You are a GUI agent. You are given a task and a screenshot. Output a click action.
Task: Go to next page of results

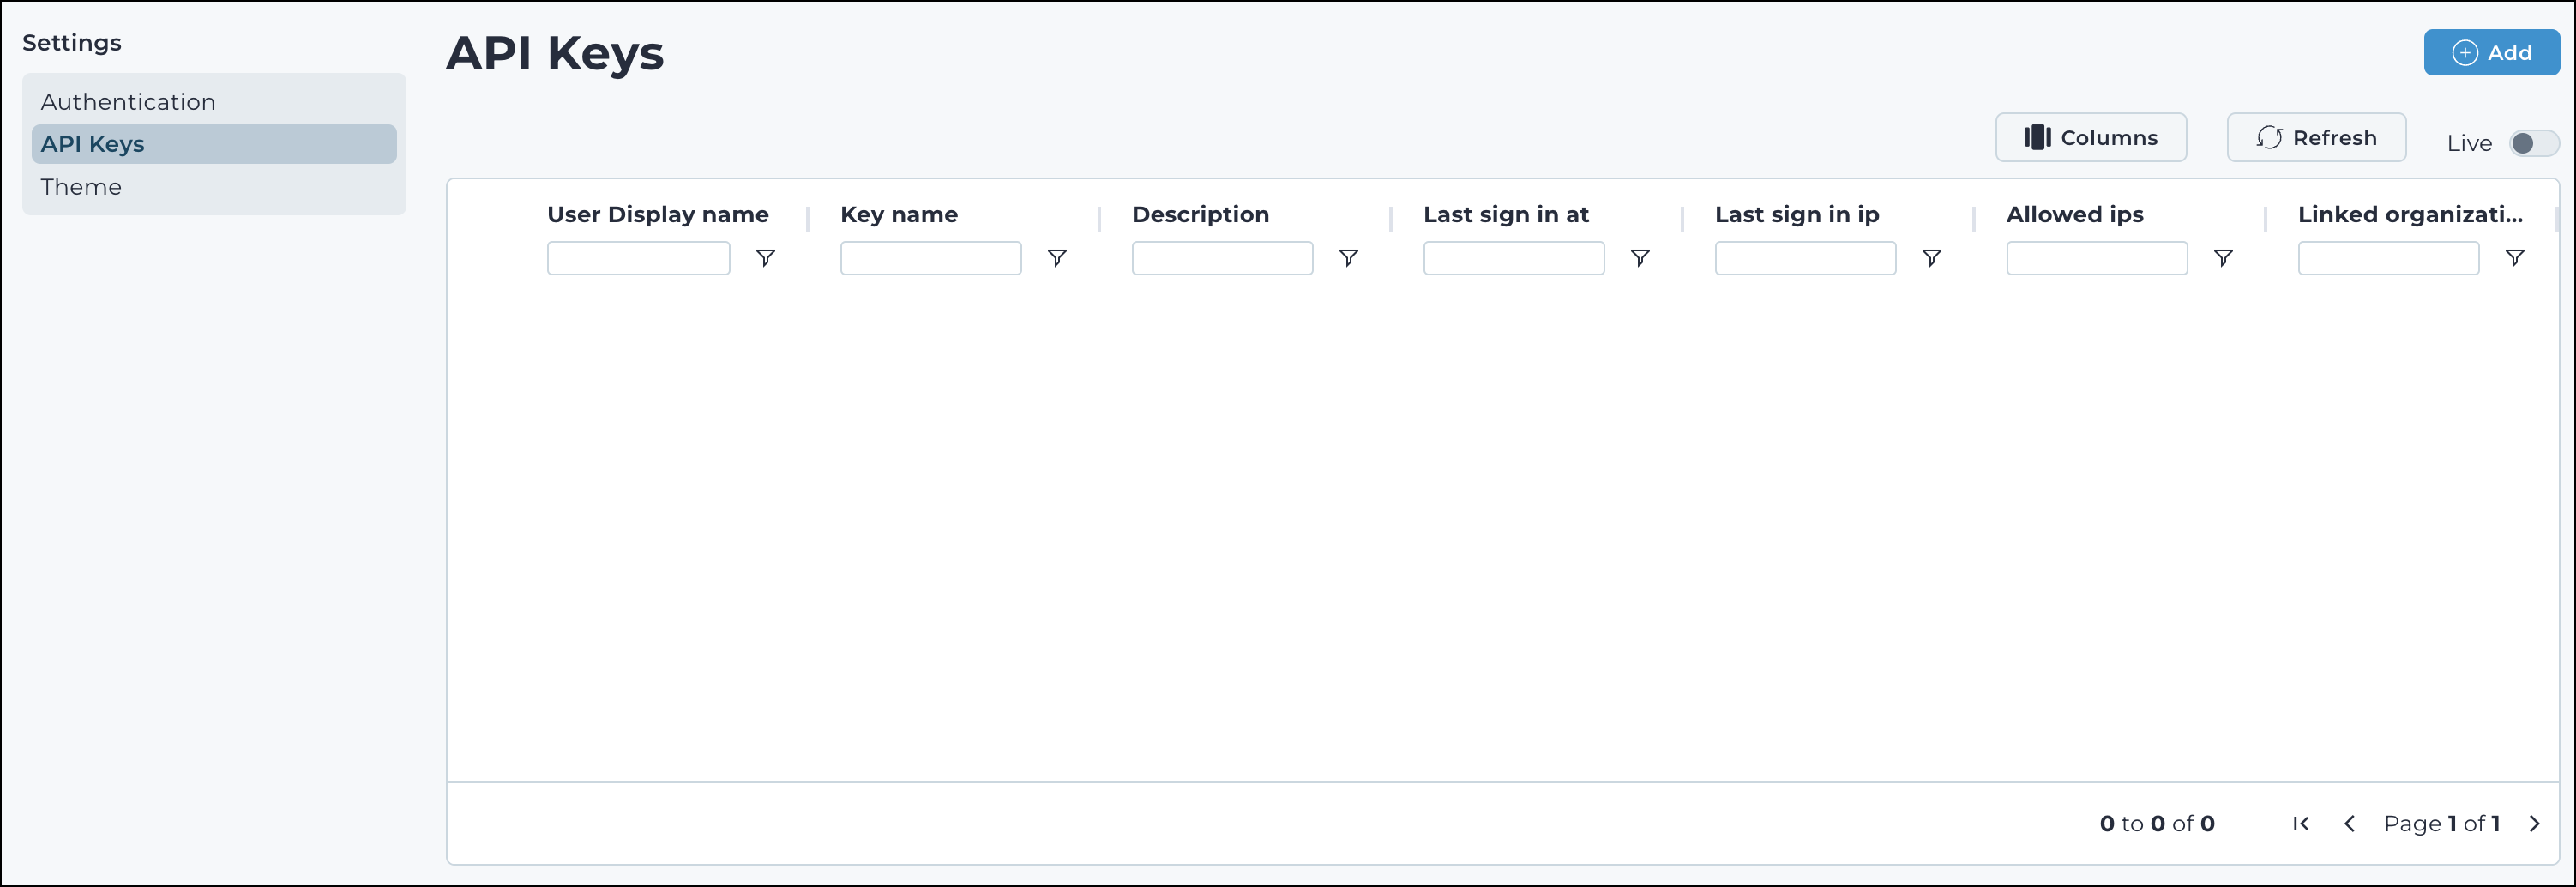click(x=2534, y=823)
